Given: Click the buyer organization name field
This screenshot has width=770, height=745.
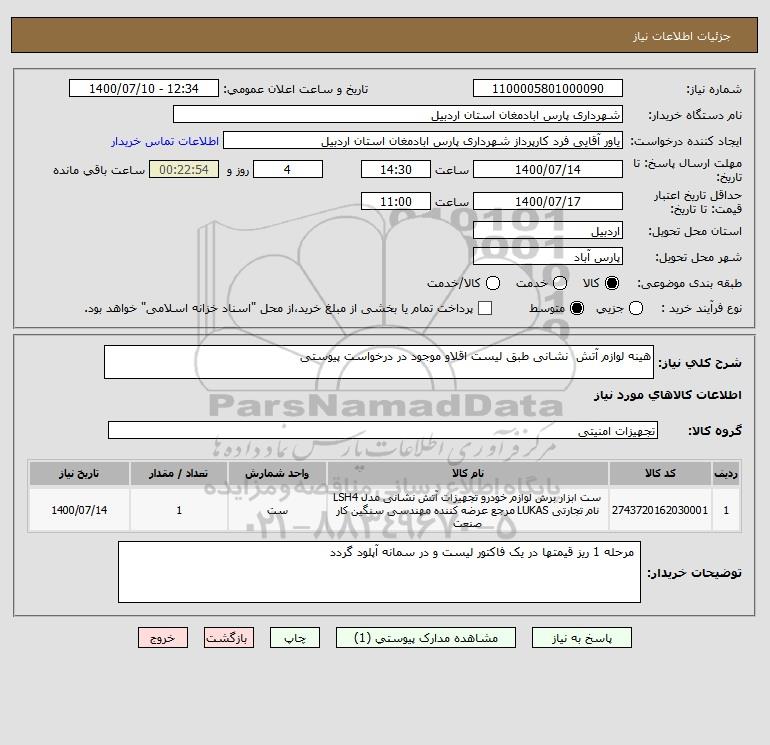Looking at the screenshot, I should click(x=398, y=115).
